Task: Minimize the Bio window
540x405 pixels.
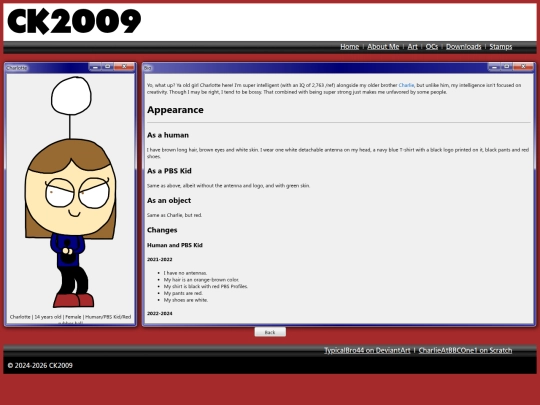Action: [x=494, y=67]
